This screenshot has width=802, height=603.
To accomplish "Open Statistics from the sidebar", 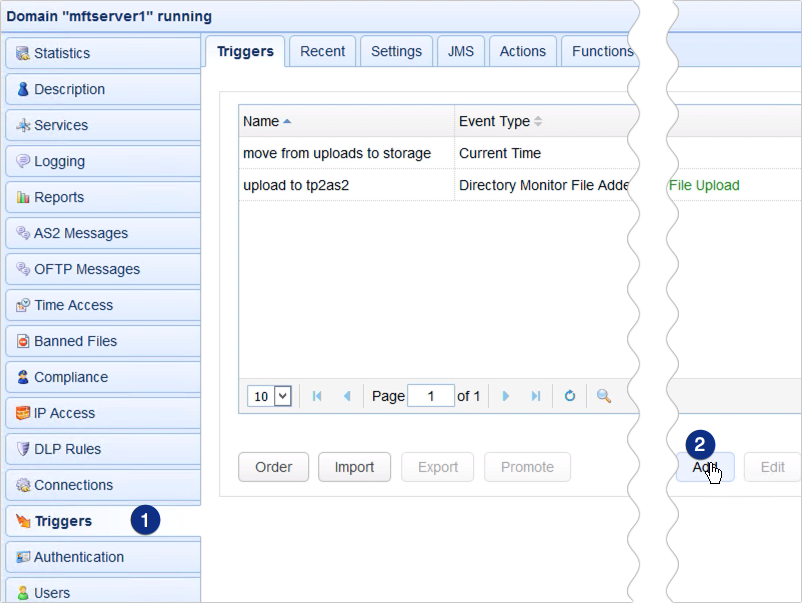I will click(x=102, y=53).
